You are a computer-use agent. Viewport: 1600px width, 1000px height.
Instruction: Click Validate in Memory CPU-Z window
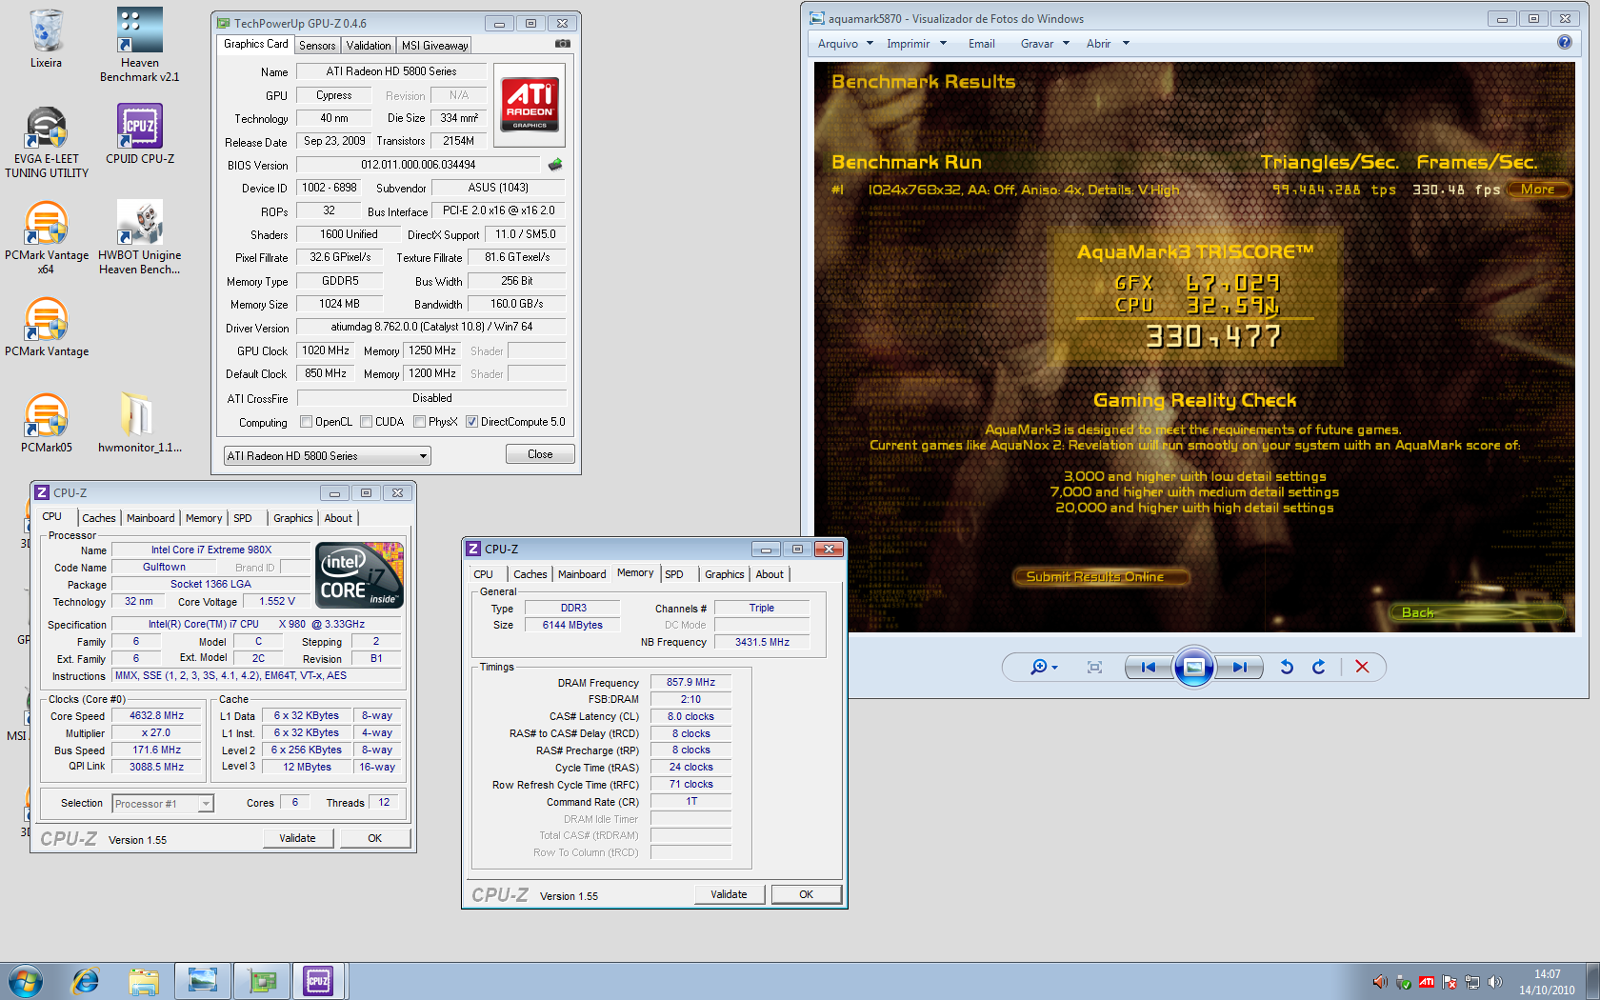(728, 894)
